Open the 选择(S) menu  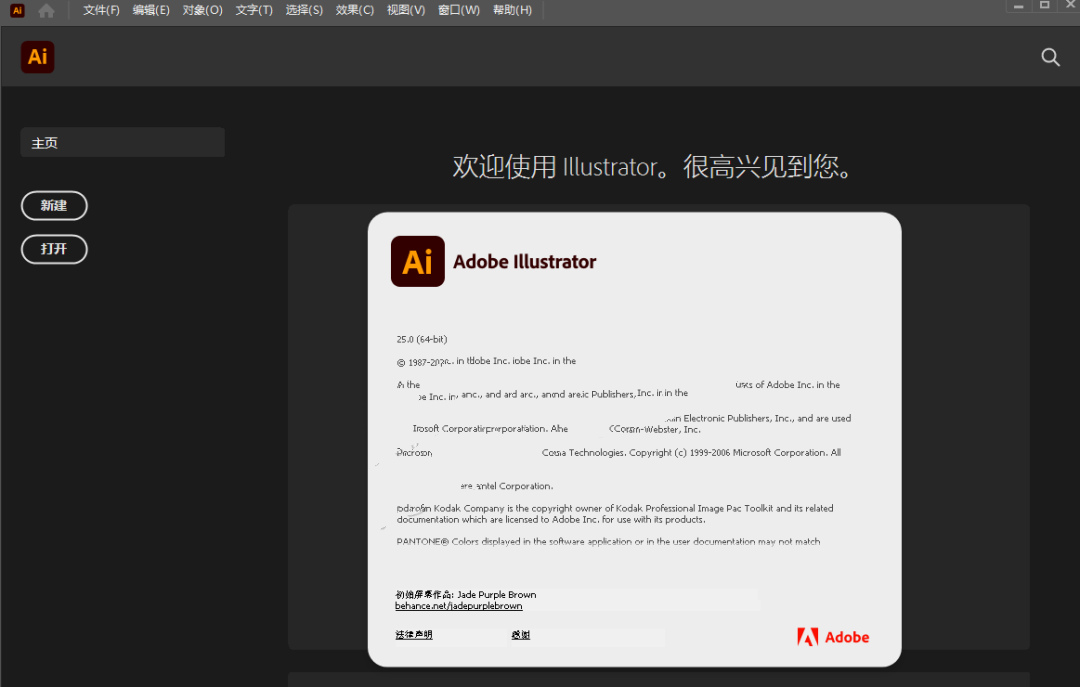(304, 10)
